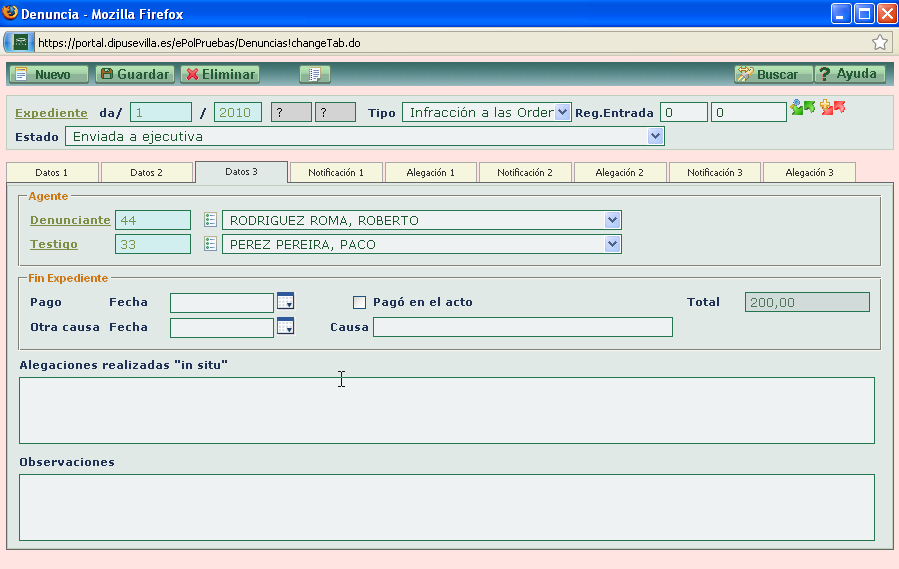Open the Testigo agent name dropdown
Screen dimensions: 899x569
coord(612,244)
